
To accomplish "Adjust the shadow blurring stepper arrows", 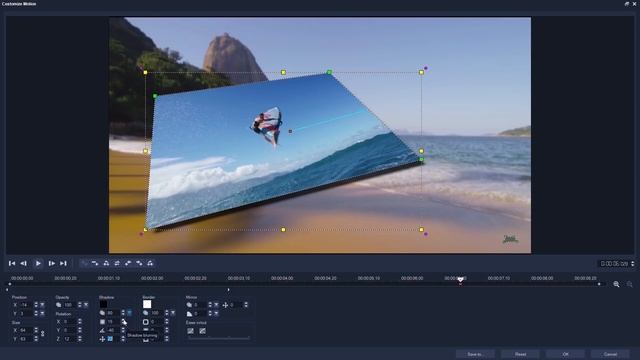I will (x=123, y=322).
